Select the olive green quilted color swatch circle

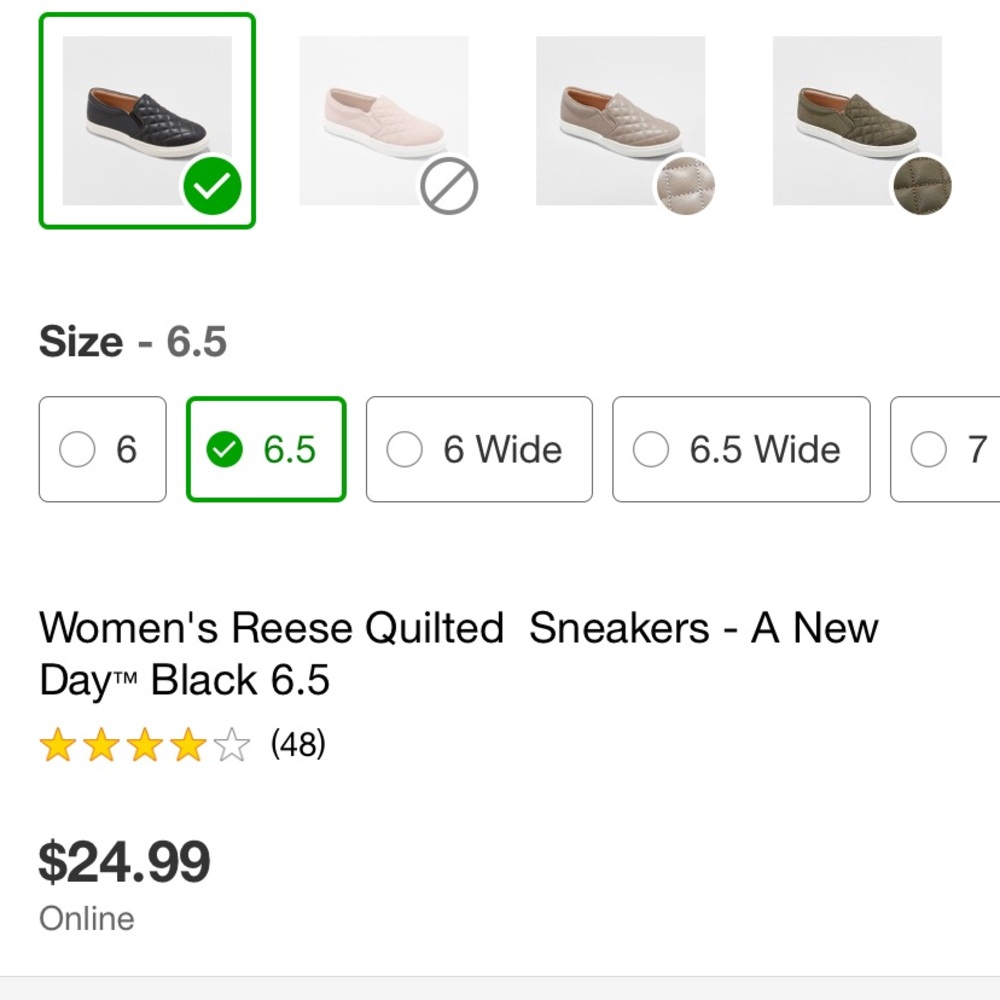(922, 186)
